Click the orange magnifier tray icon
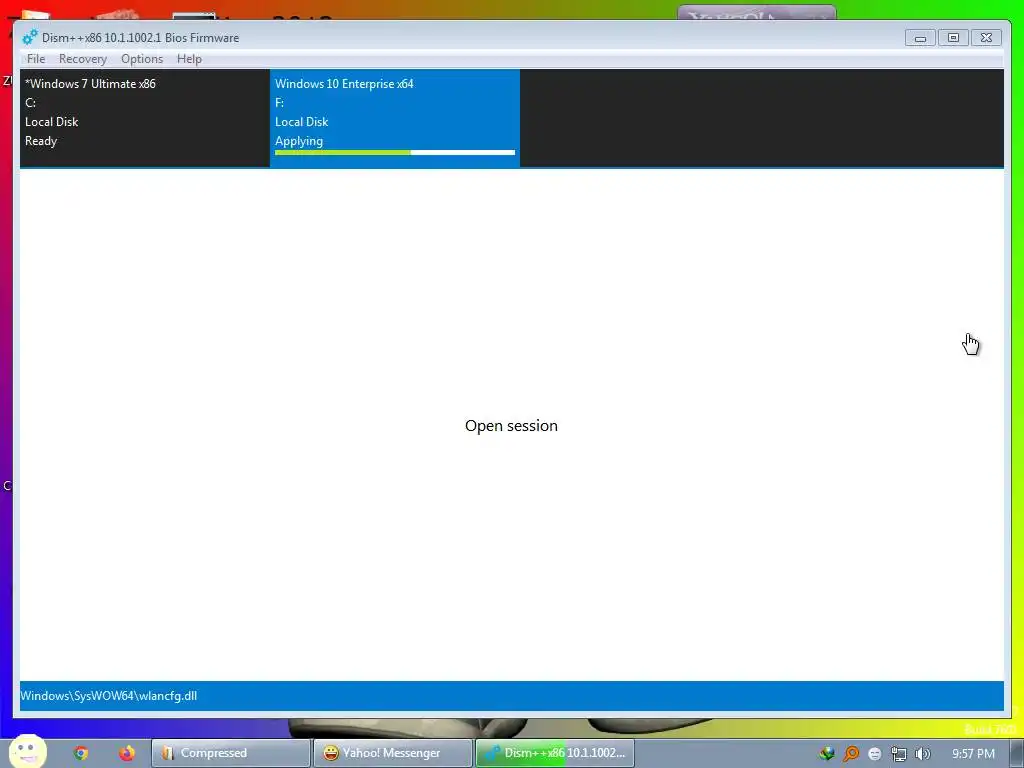 [851, 754]
